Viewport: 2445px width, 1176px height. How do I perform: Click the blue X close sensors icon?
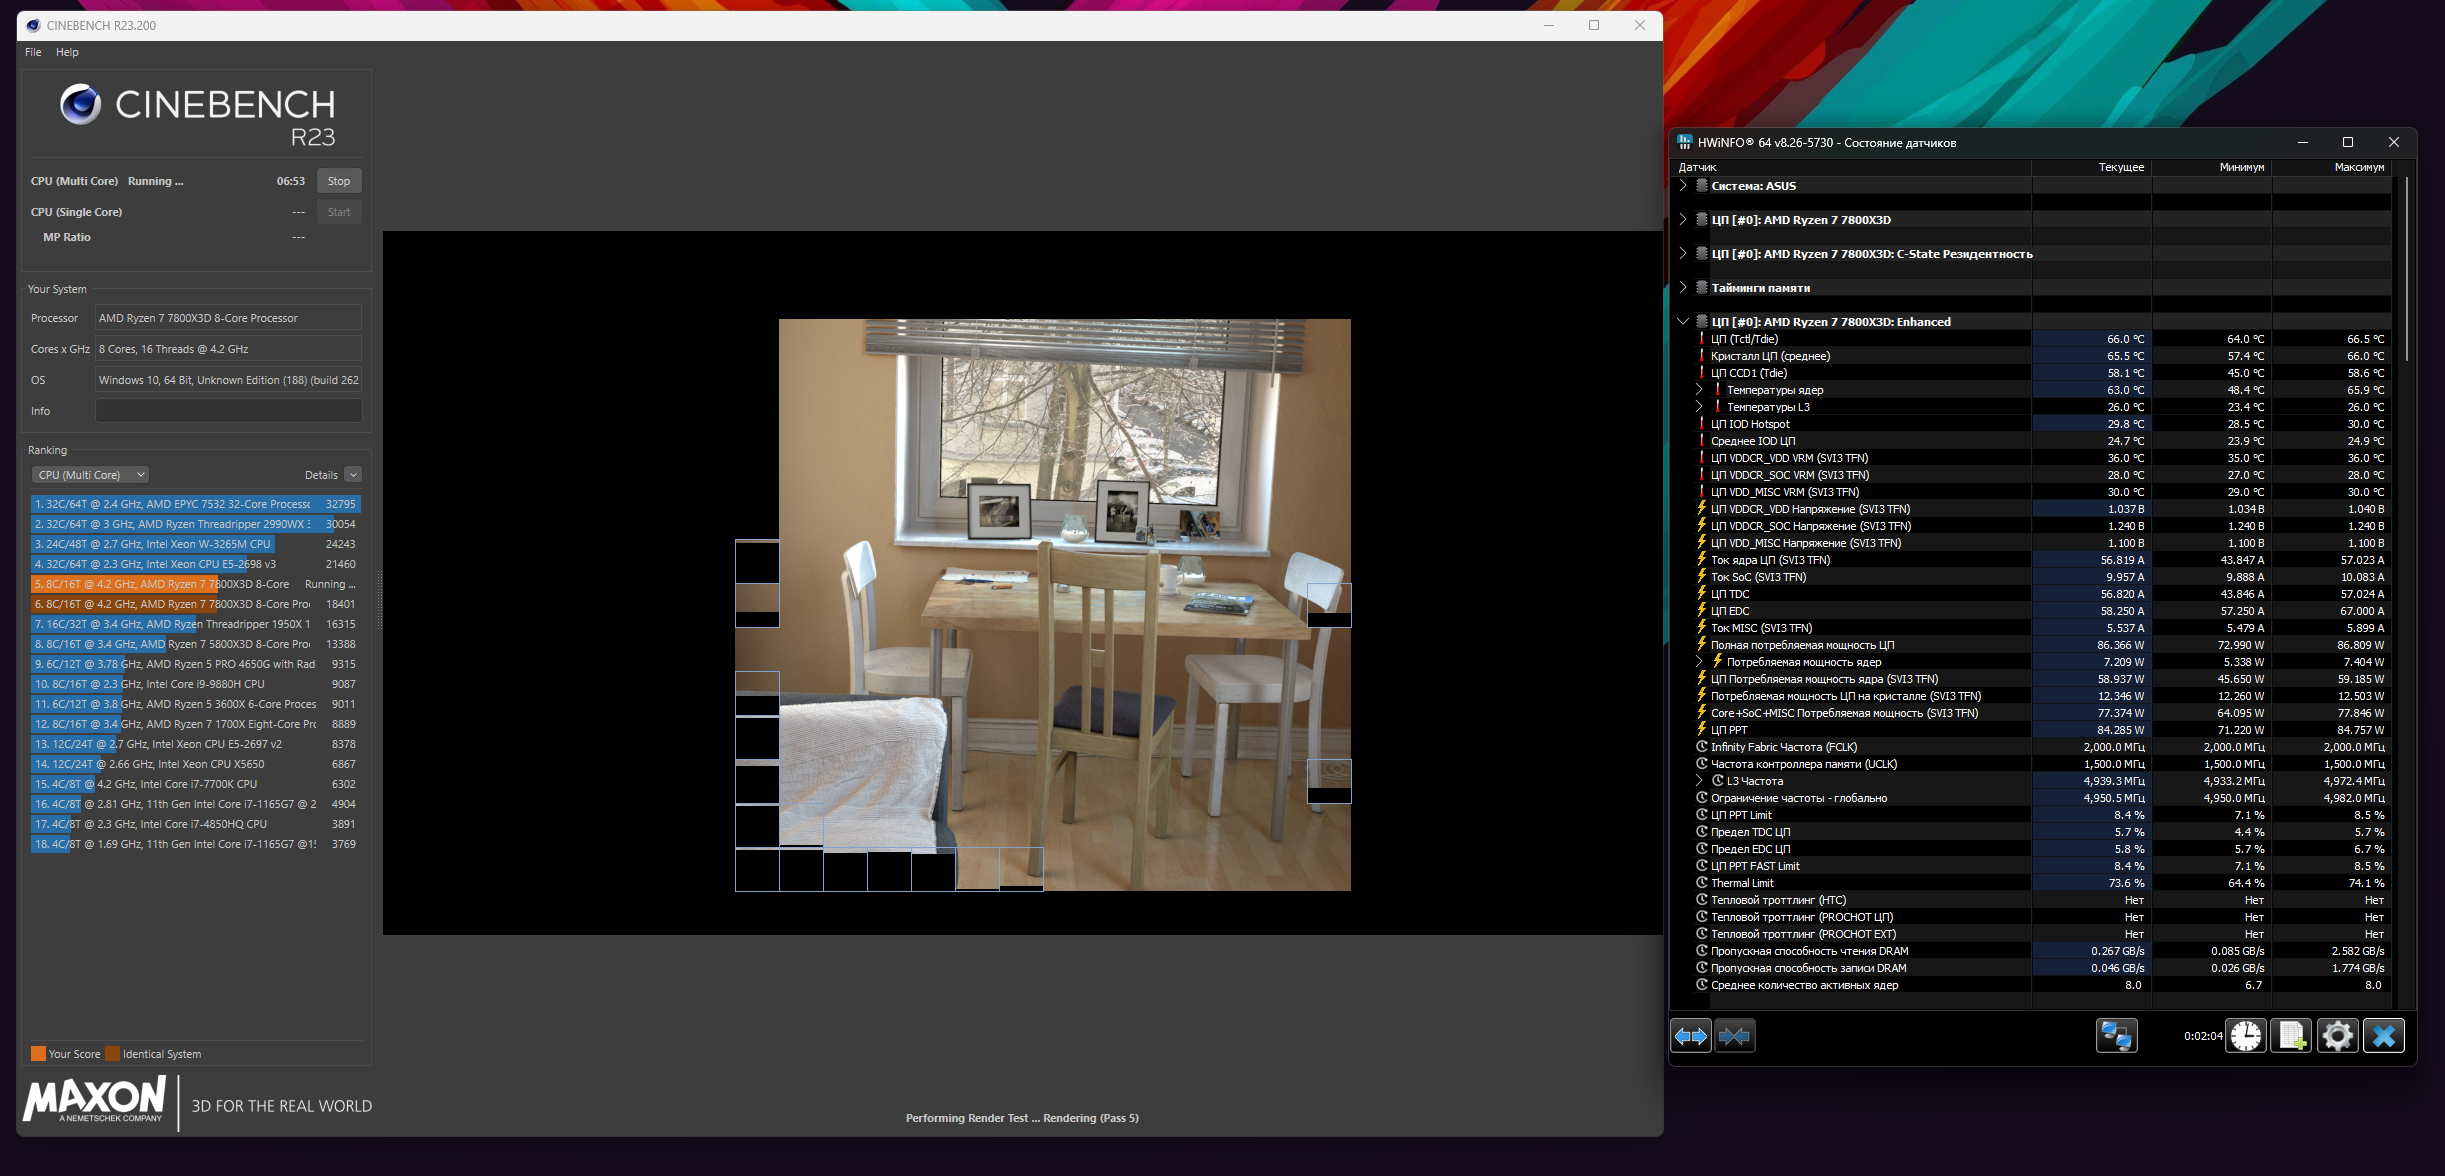pos(2384,1036)
